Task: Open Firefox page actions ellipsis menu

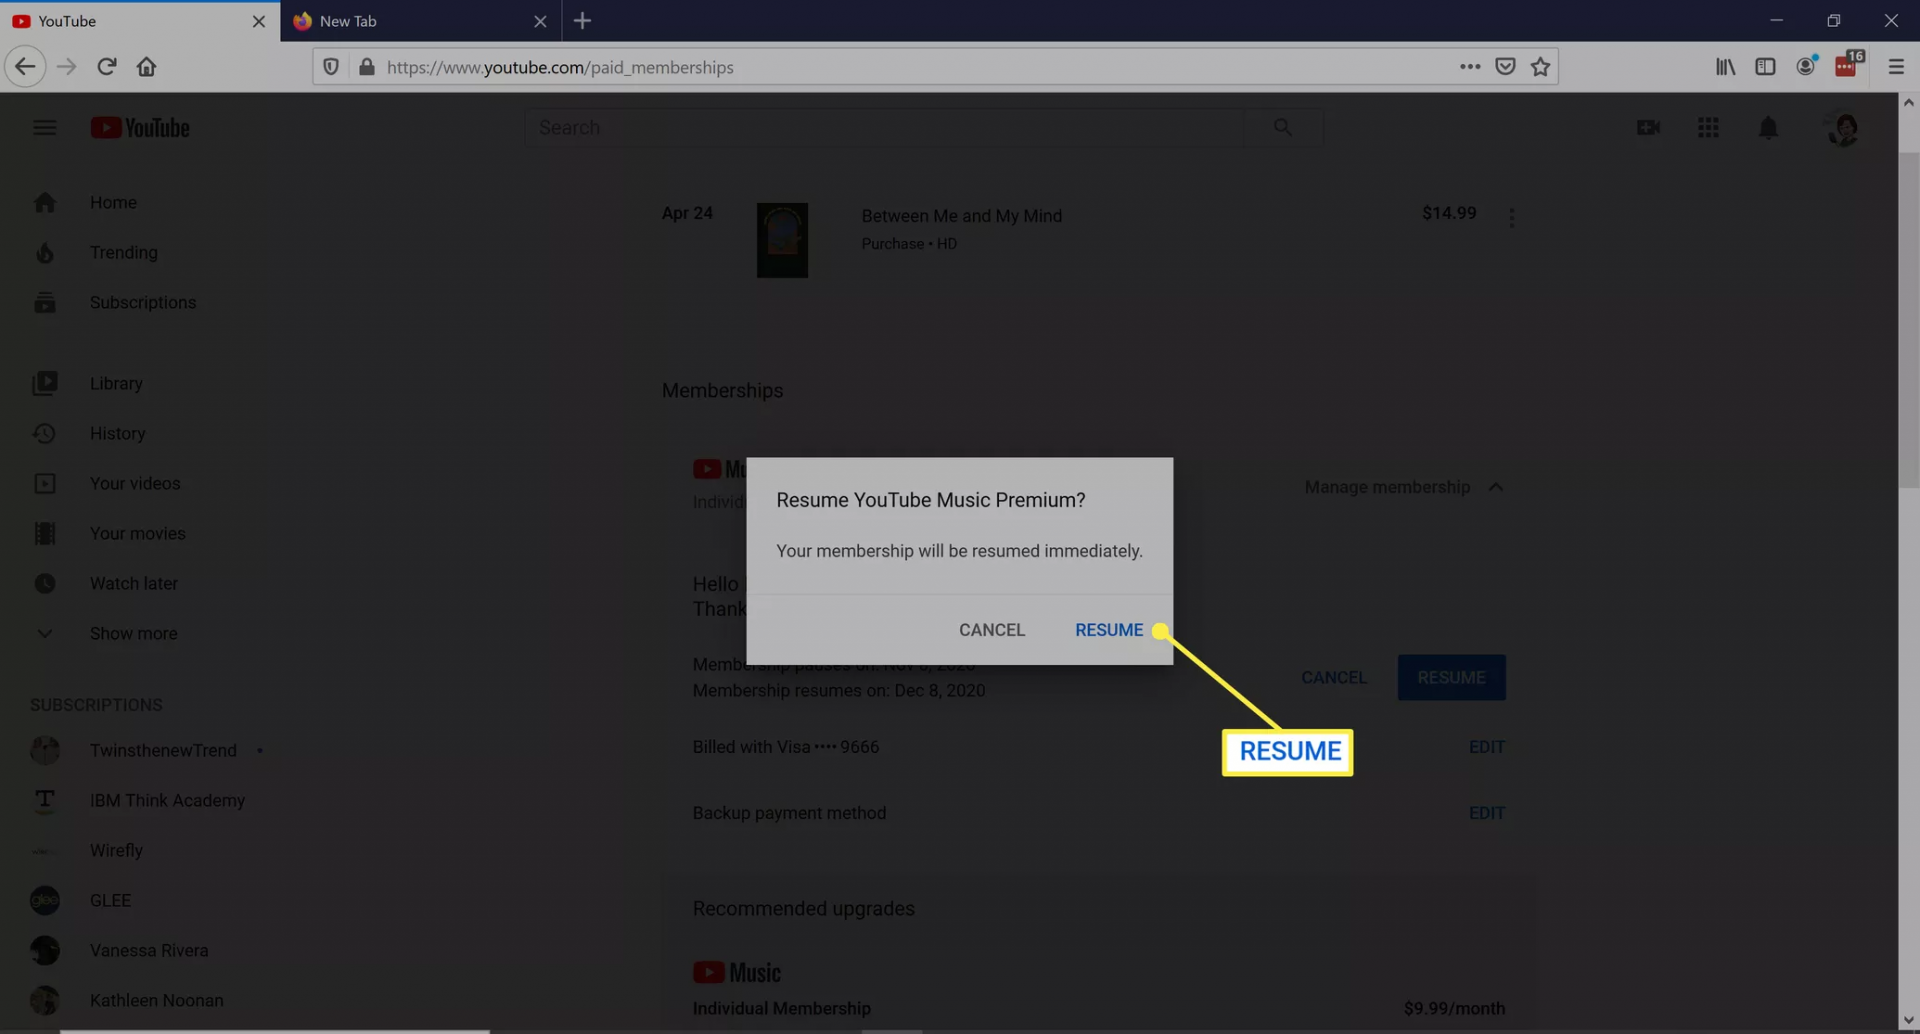Action: click(x=1469, y=67)
